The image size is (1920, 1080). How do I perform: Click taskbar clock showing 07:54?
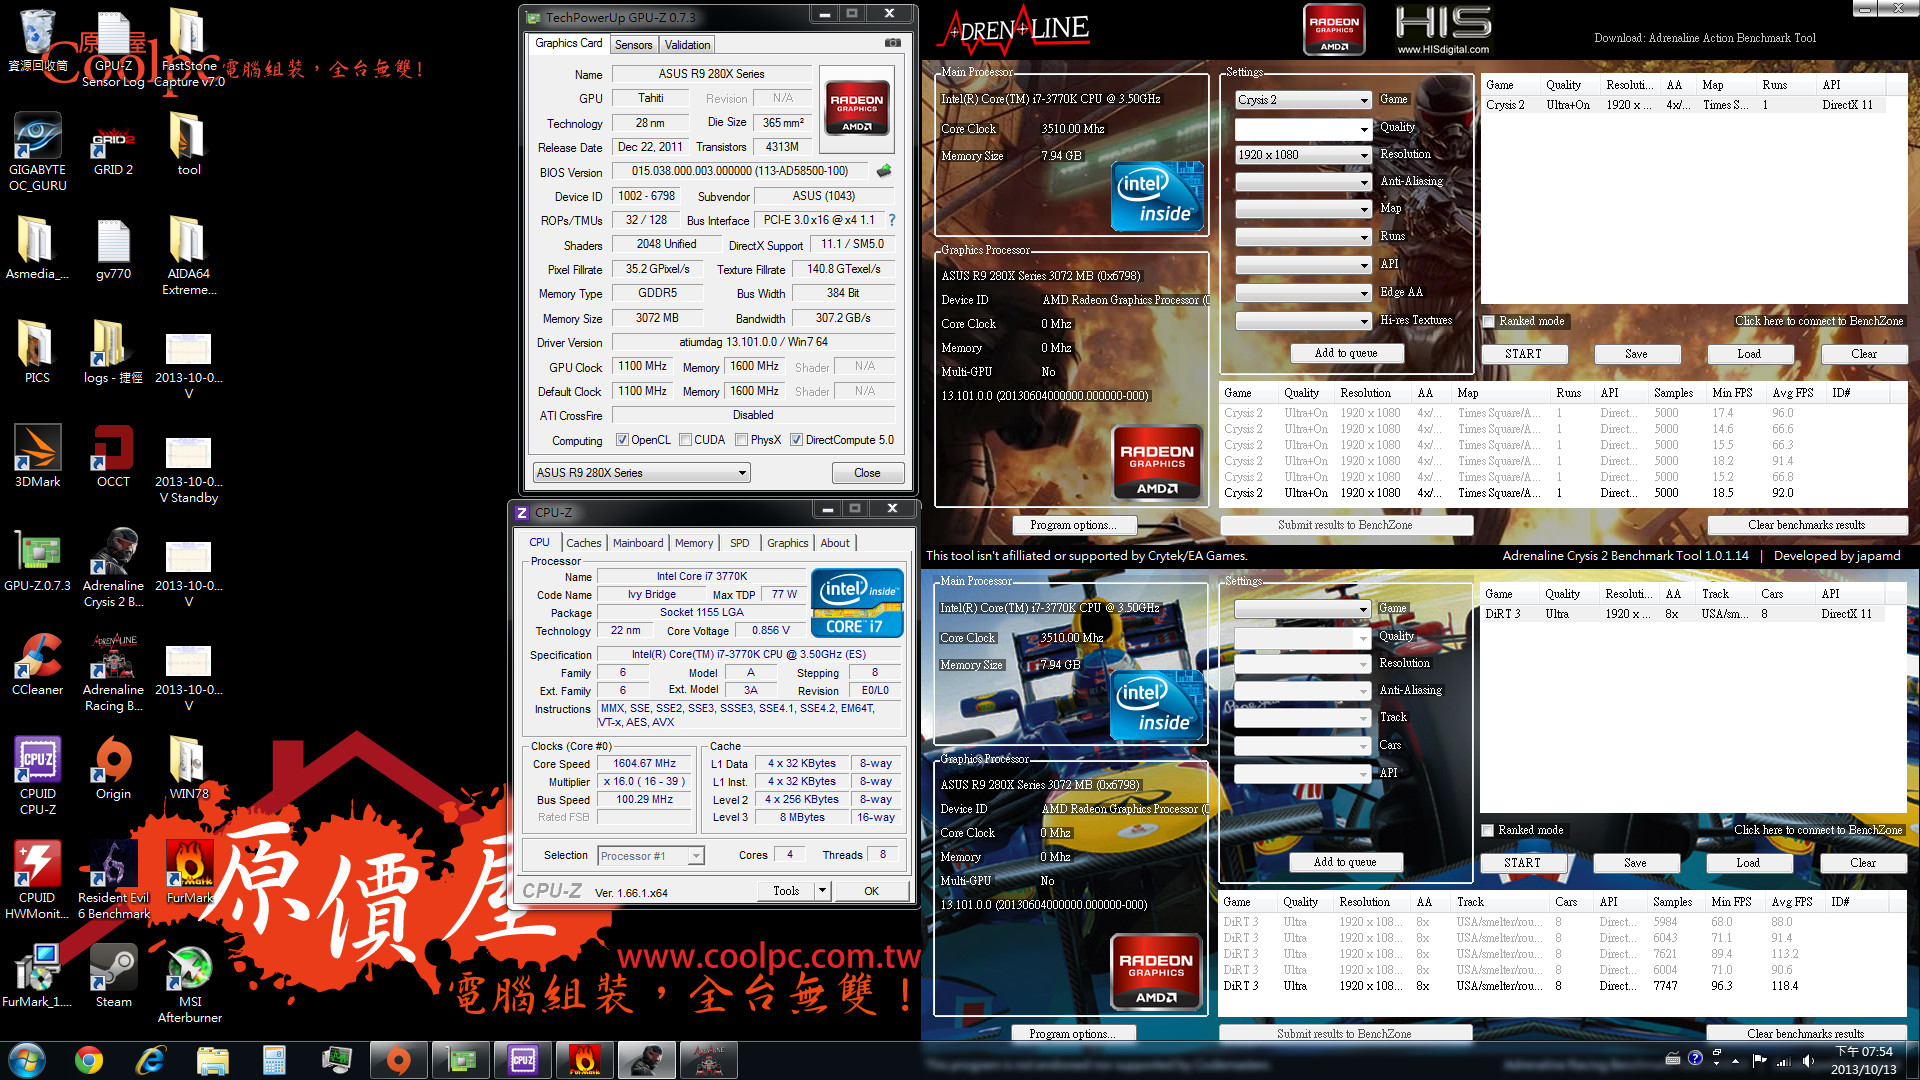(x=1864, y=1060)
